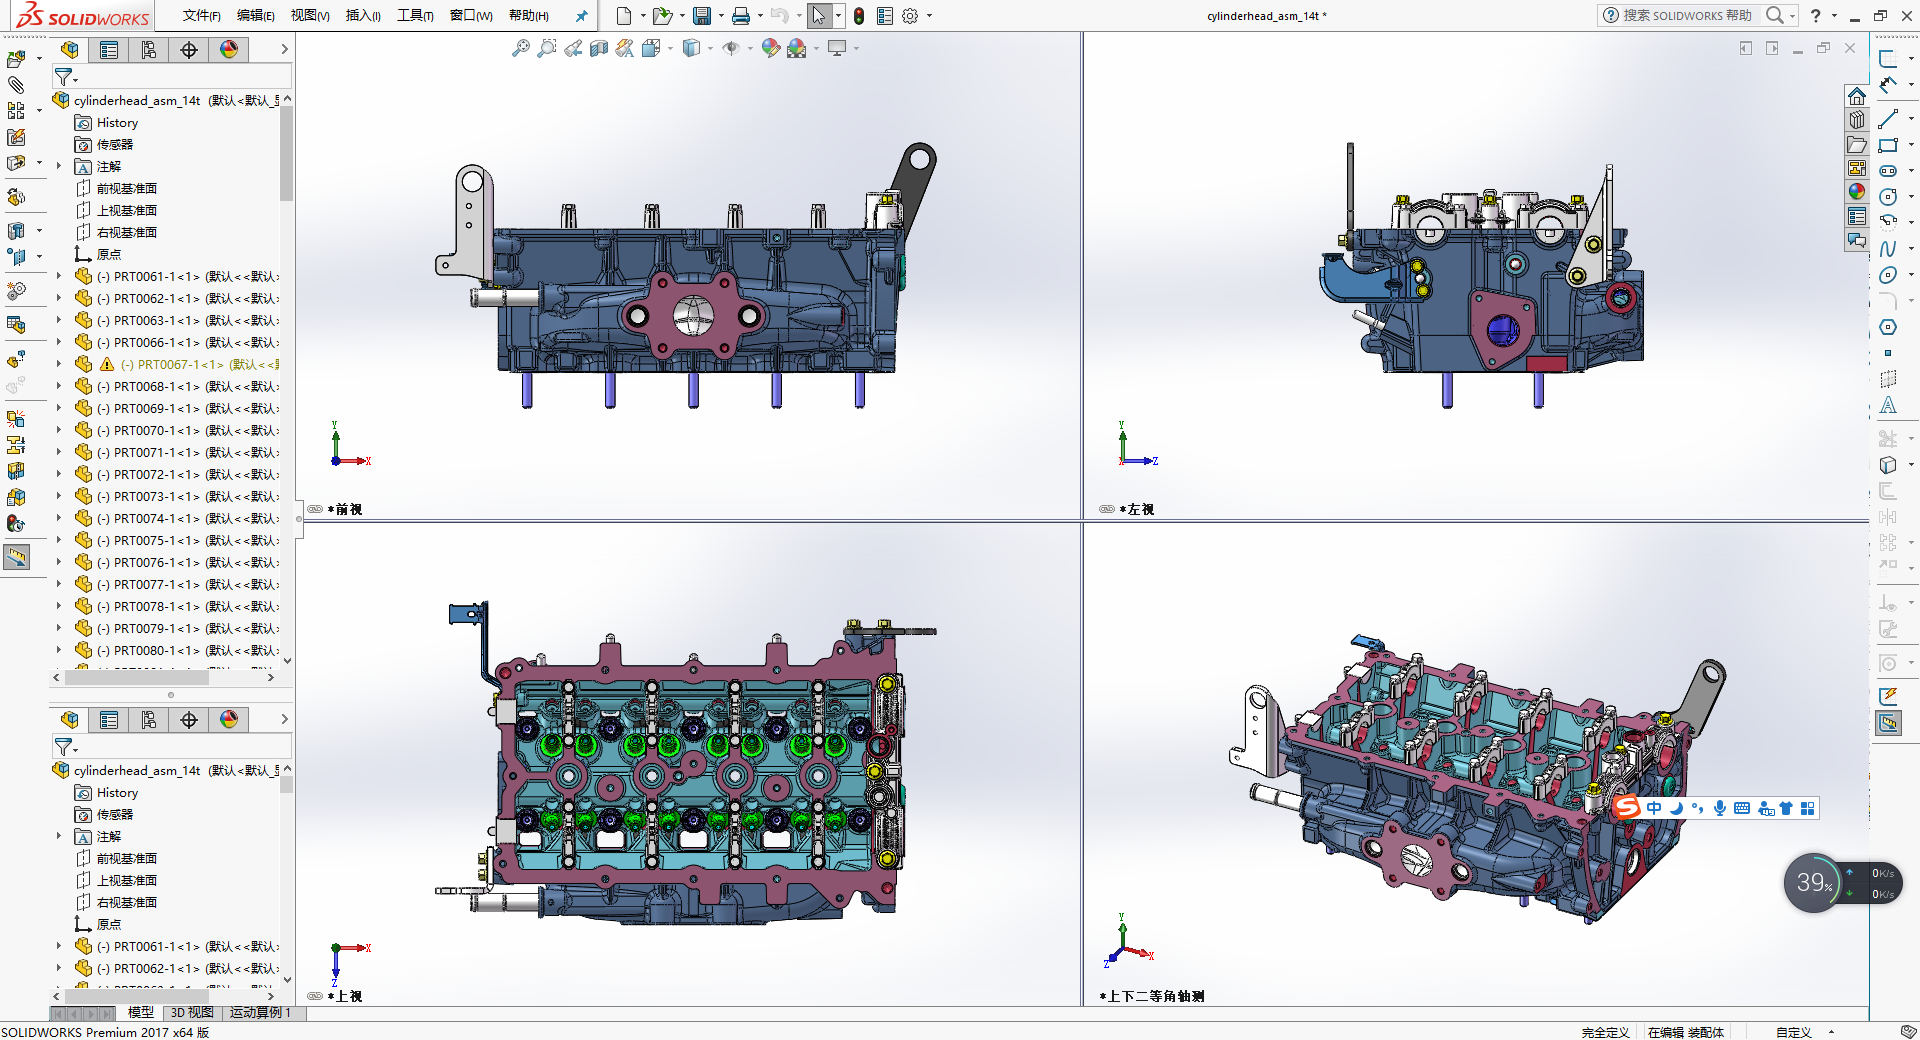Toggle Rapid Sketch lightning icon on right toolbar
The image size is (1920, 1040).
1888,695
